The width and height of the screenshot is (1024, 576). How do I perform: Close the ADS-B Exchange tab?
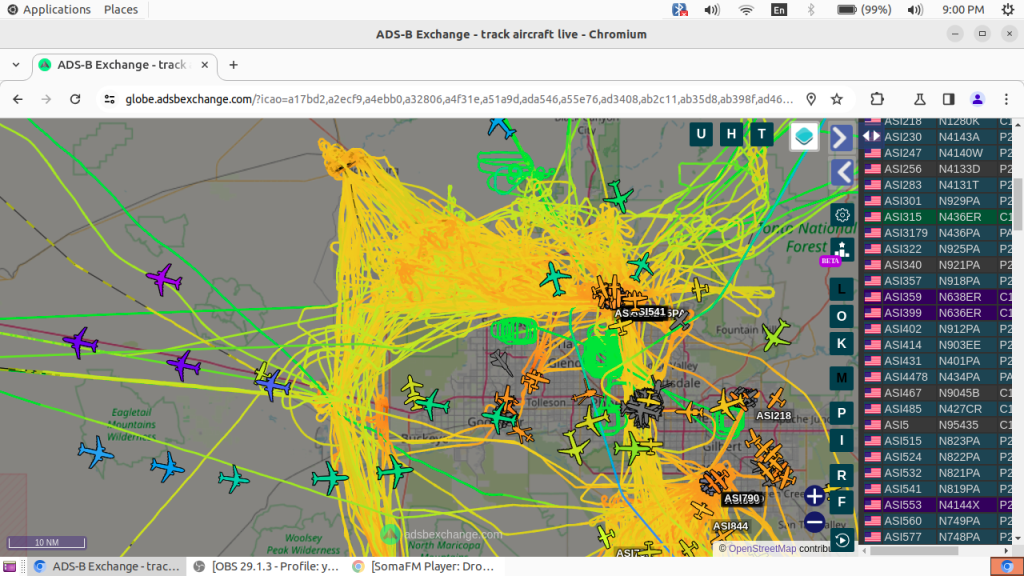click(204, 65)
